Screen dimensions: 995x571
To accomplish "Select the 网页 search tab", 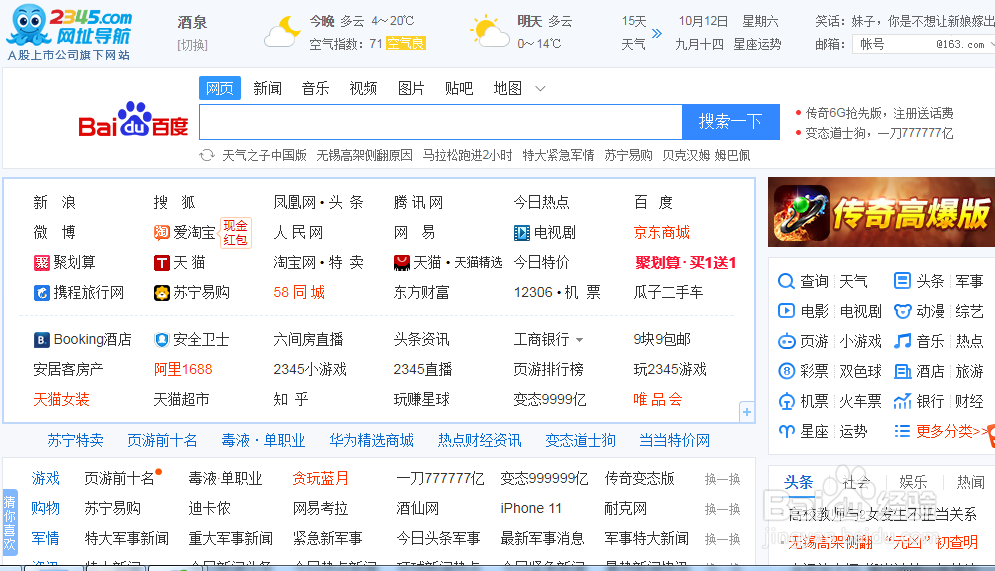I will click(x=220, y=88).
